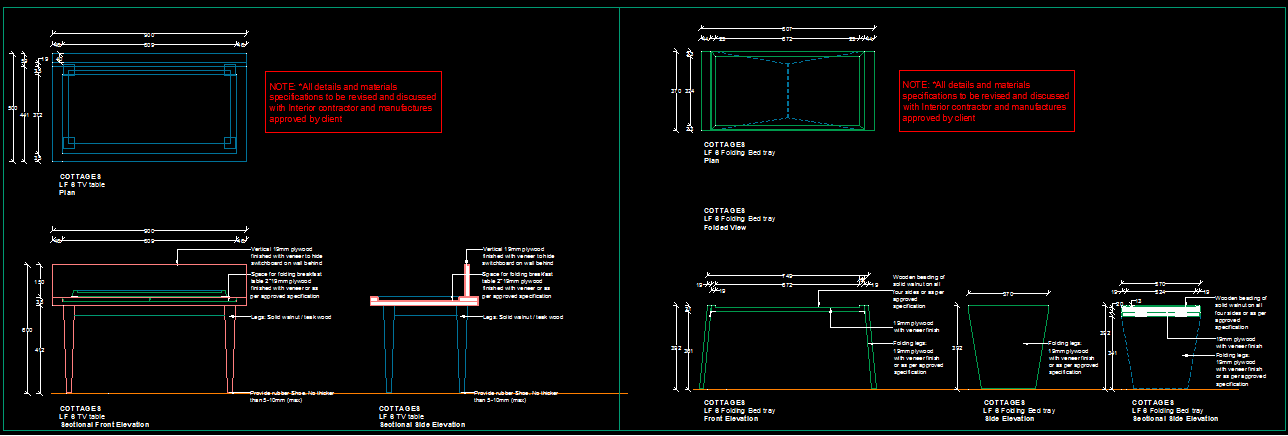Click the red NOTE box beside TV table plan
The height and width of the screenshot is (436, 1288).
tap(352, 102)
